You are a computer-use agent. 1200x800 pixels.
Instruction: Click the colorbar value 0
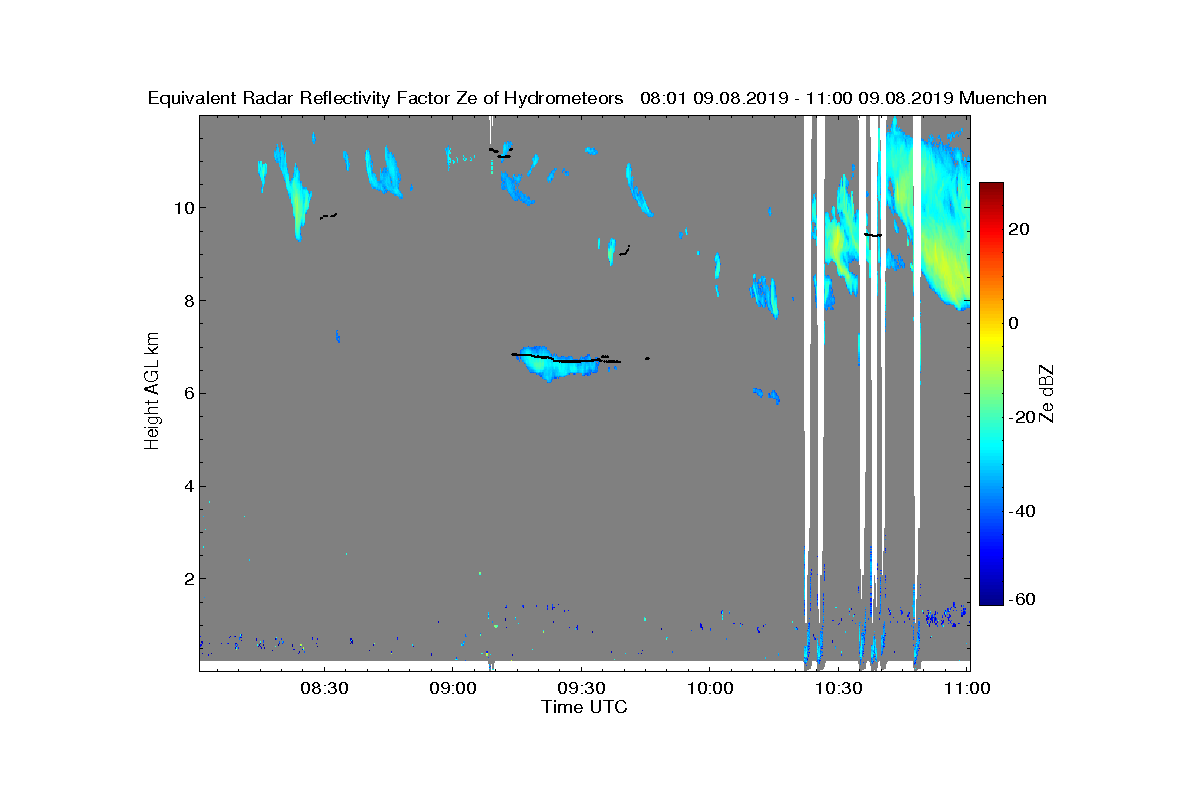[x=1014, y=323]
